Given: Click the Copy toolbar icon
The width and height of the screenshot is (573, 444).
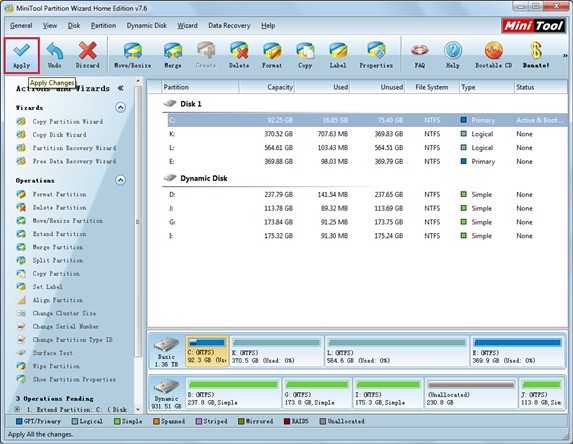Looking at the screenshot, I should 305,56.
